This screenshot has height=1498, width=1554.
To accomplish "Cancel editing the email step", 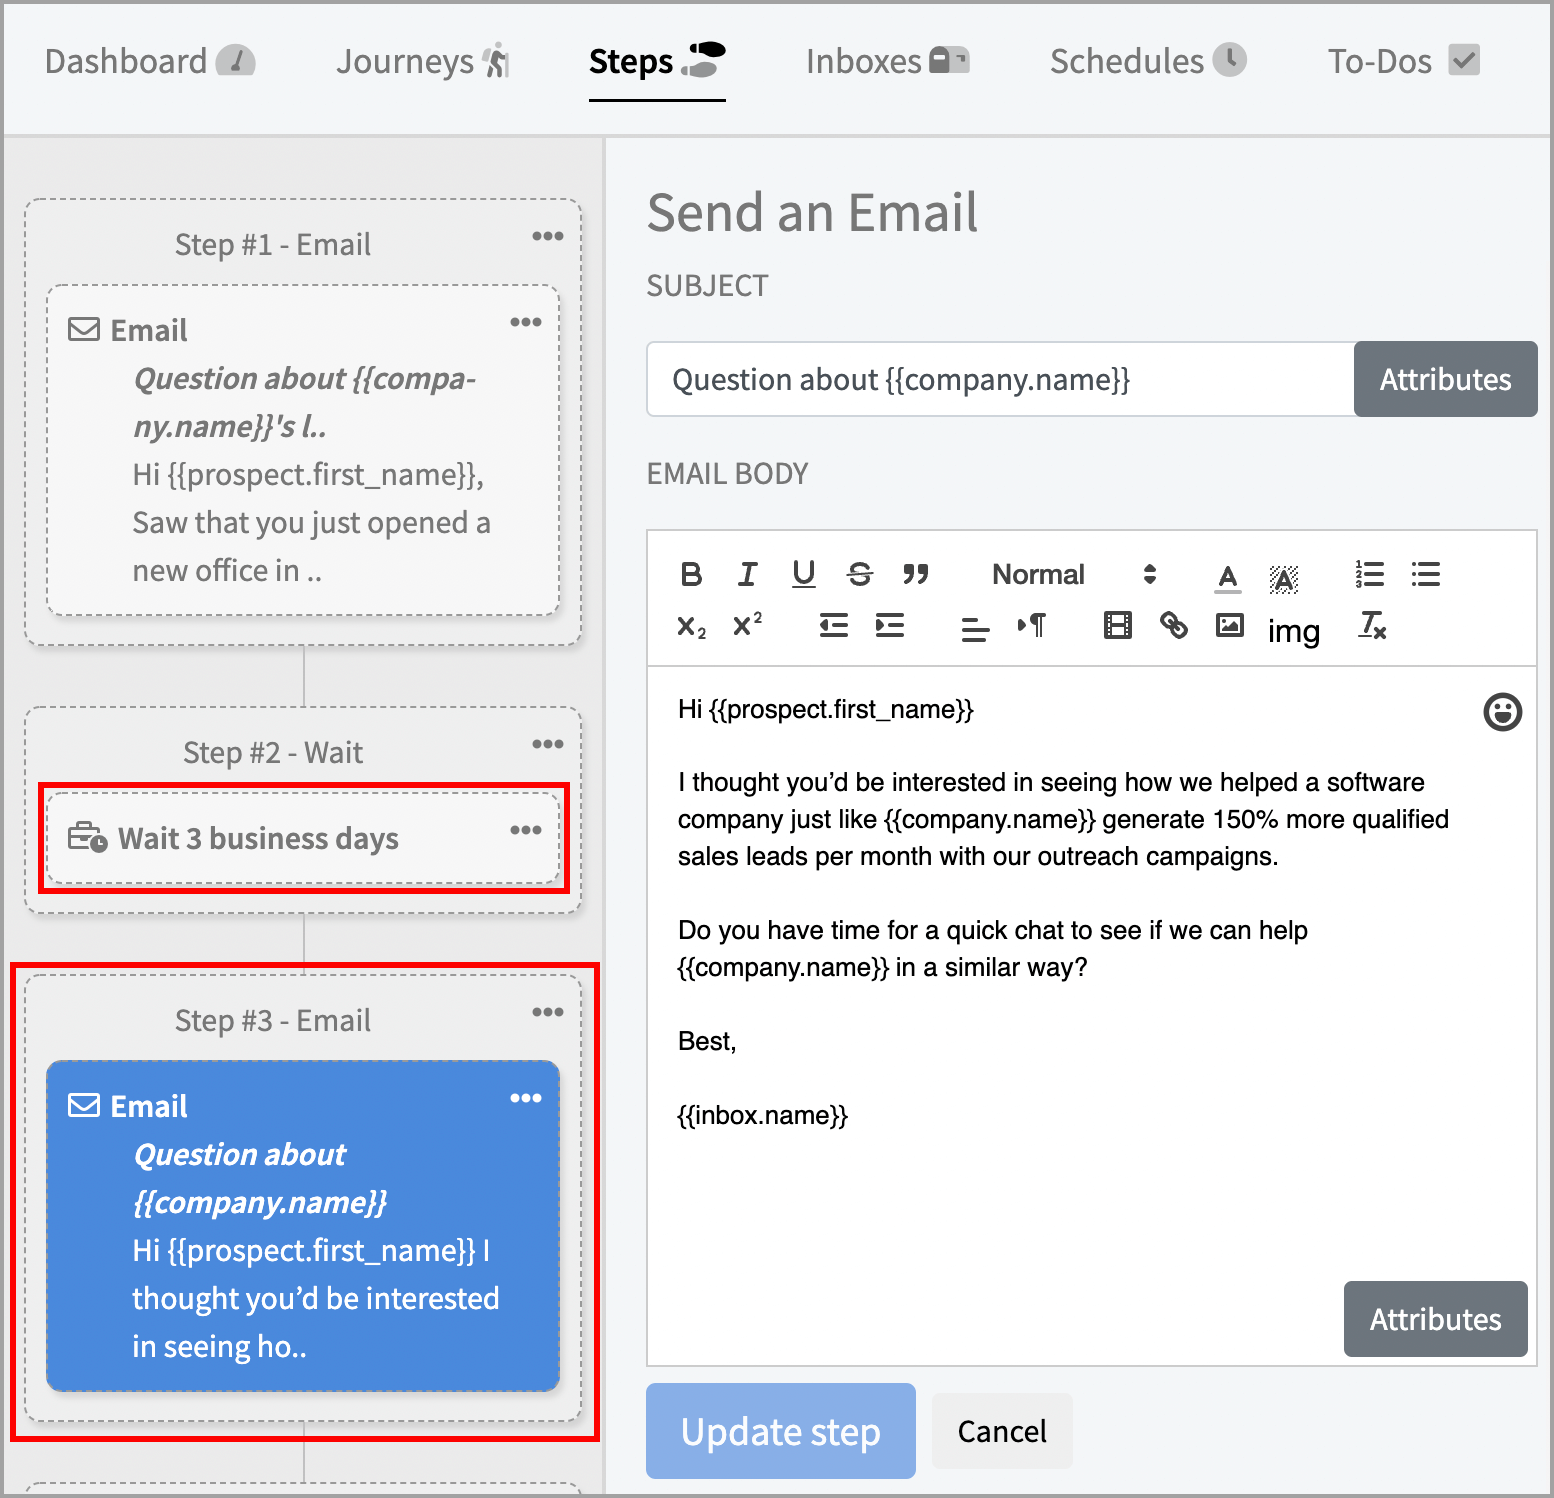I will pos(1001,1430).
